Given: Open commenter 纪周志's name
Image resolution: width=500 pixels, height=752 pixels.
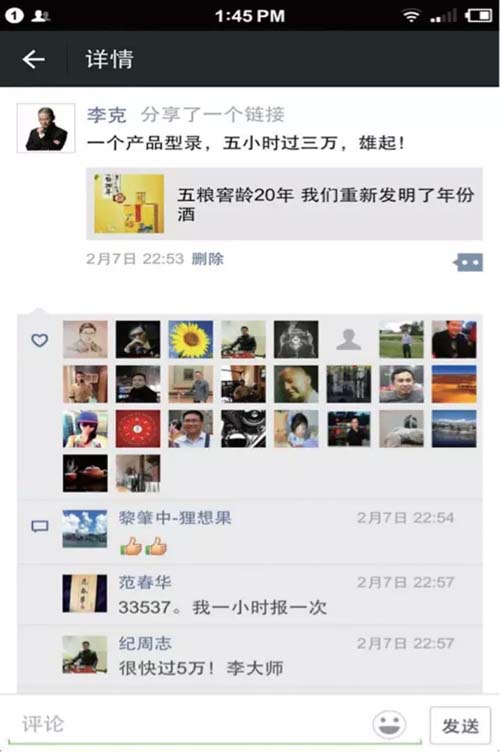Looking at the screenshot, I should coord(145,643).
